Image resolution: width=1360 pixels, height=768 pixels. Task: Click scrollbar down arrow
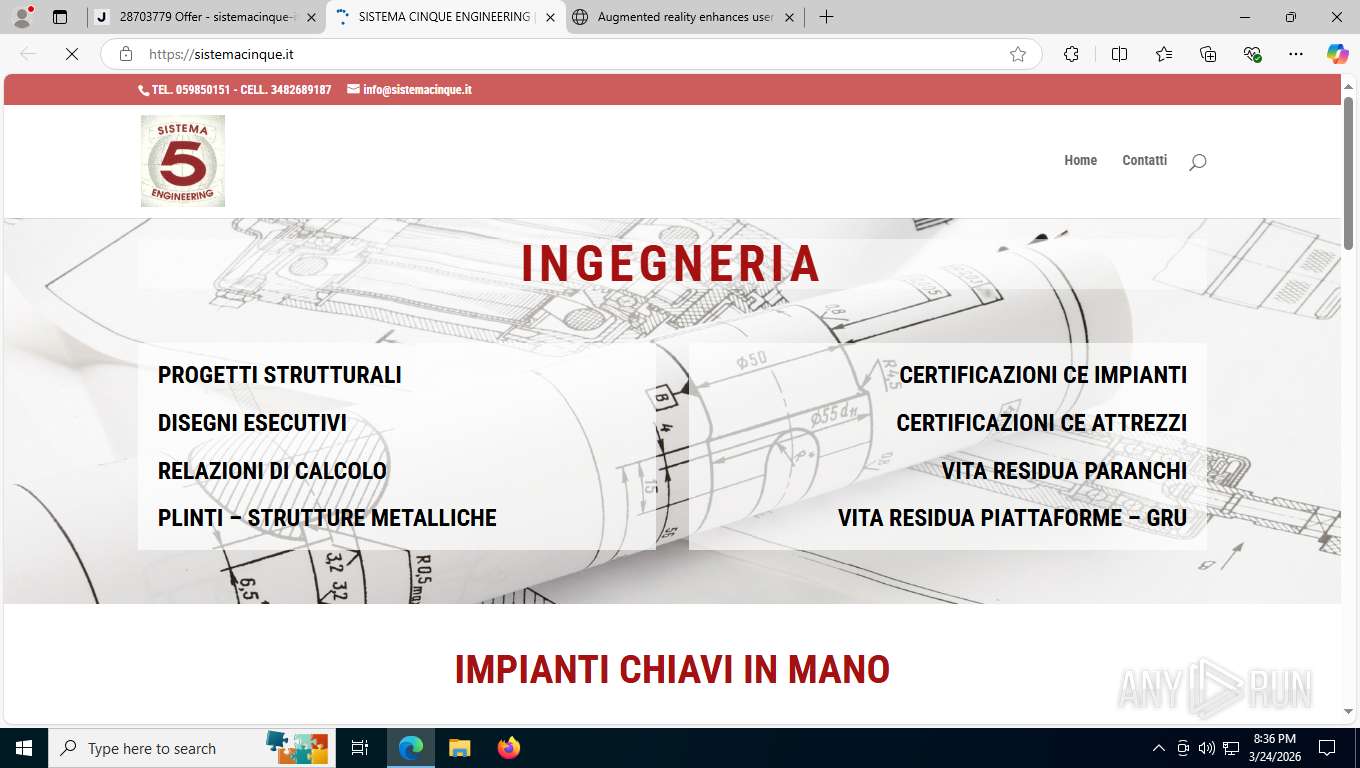tap(1348, 712)
